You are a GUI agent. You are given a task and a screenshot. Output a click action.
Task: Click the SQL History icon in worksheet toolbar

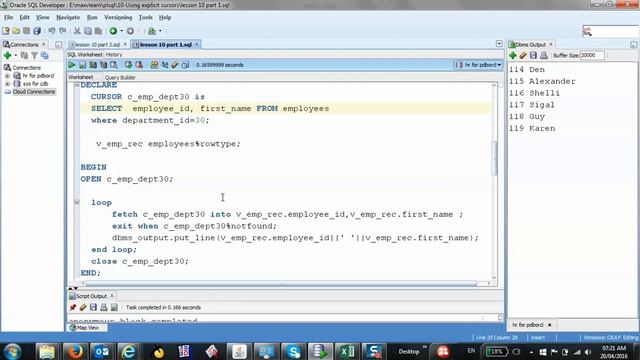(x=185, y=65)
